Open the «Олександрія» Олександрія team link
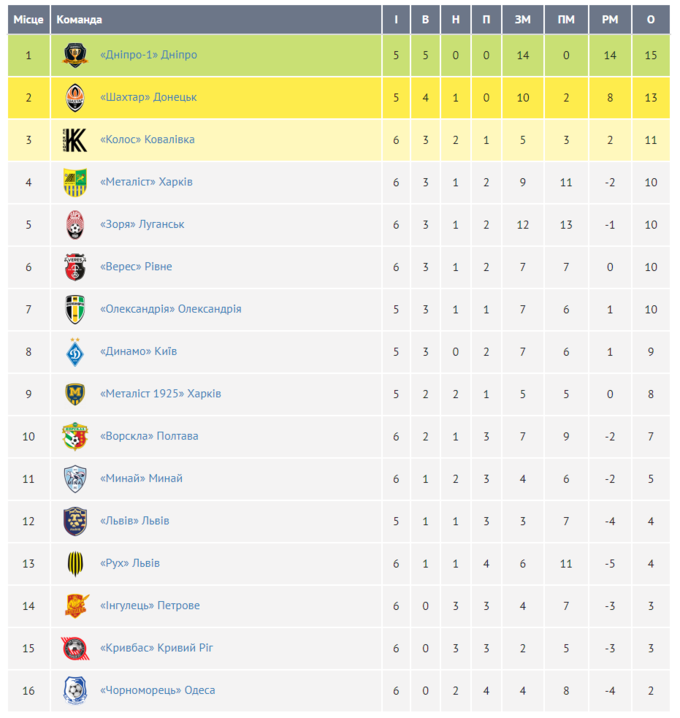The height and width of the screenshot is (718, 680). click(x=171, y=309)
